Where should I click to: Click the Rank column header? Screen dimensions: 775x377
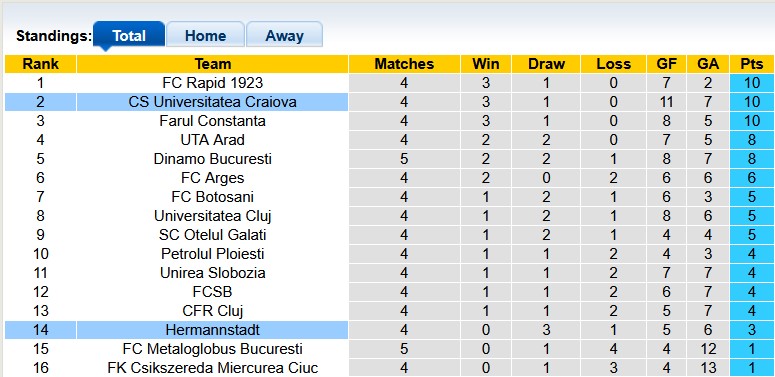[x=41, y=64]
